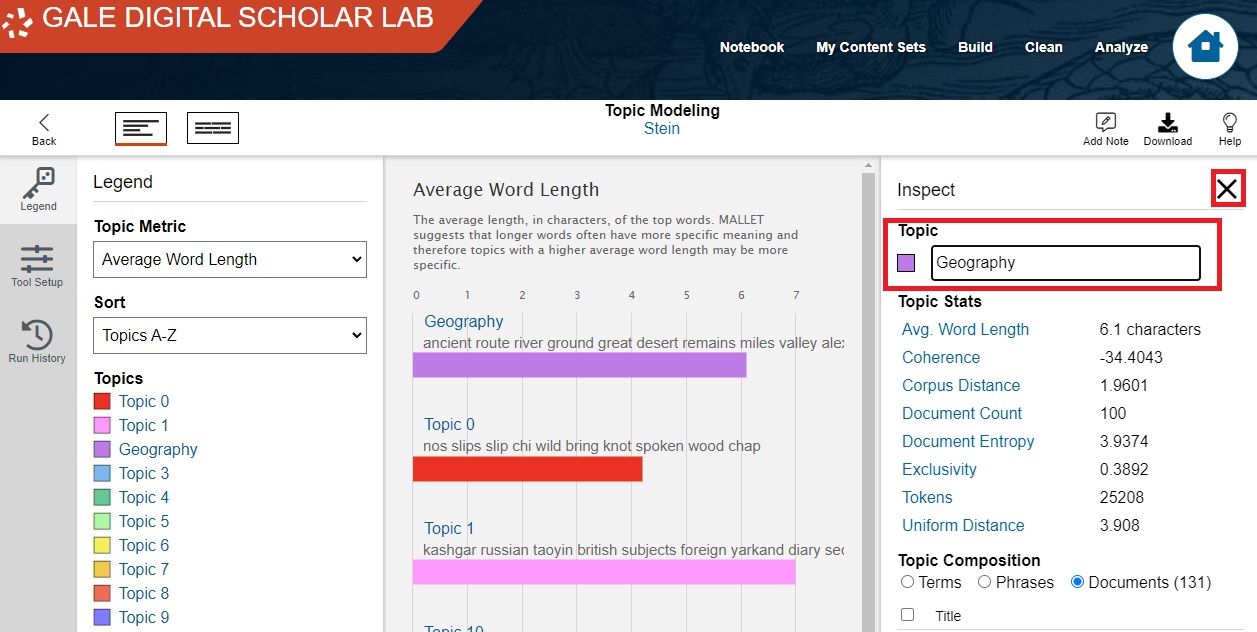The image size is (1257, 632).
Task: Click Gale Digital Scholar Lab logo
Action: coord(220,18)
